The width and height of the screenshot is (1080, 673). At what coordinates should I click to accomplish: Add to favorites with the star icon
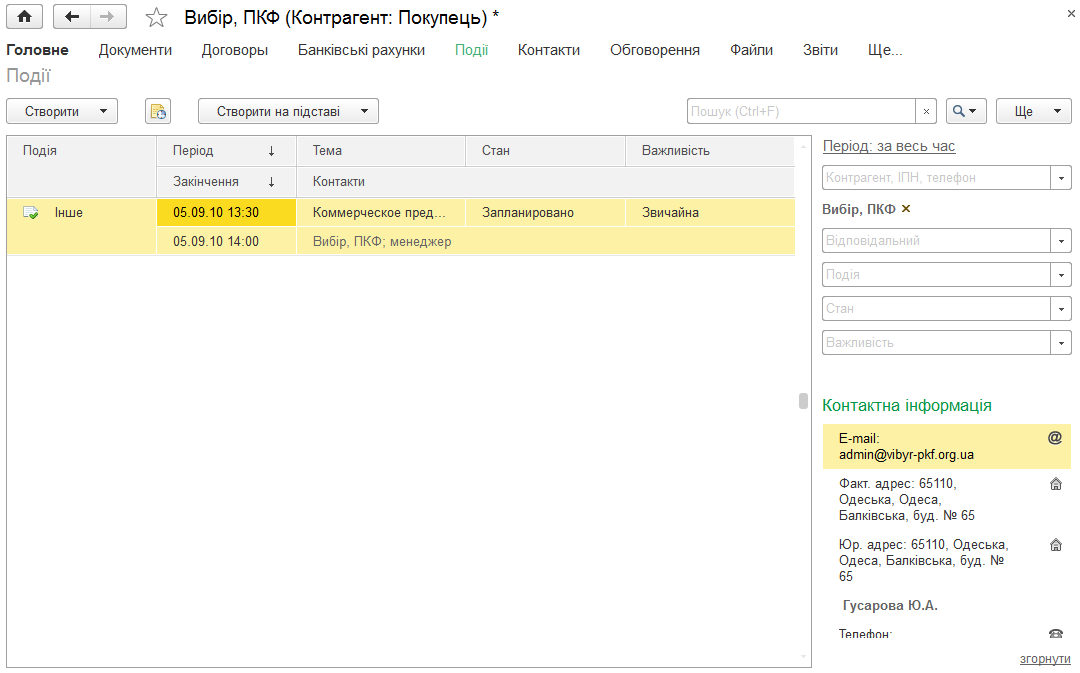(156, 17)
